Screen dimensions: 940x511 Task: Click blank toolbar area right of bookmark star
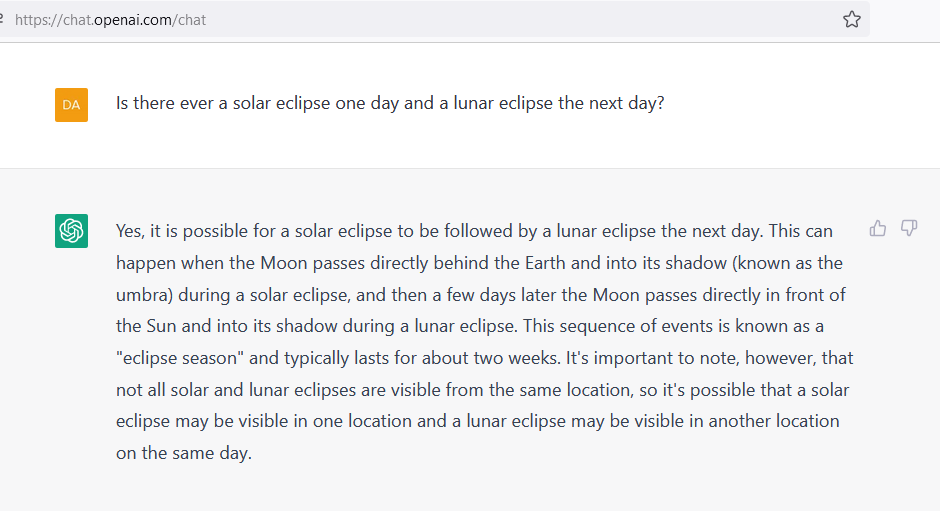(x=905, y=19)
